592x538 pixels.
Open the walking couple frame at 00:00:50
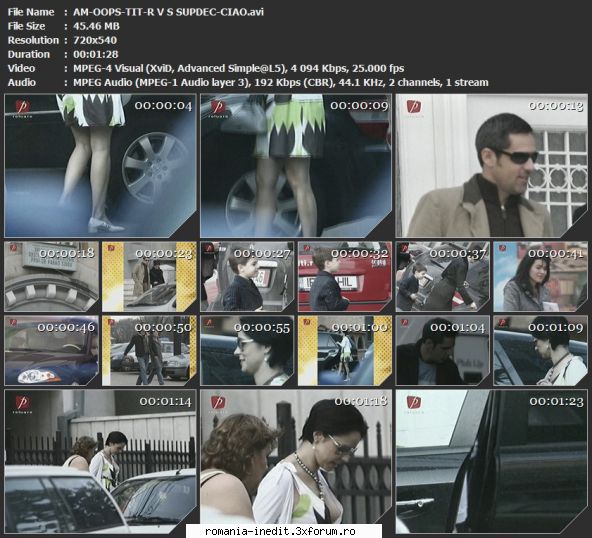tap(149, 351)
